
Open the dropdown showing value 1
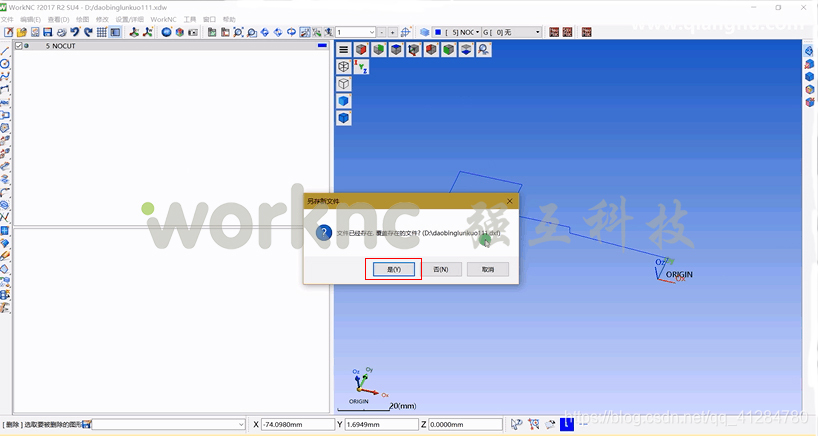point(355,32)
